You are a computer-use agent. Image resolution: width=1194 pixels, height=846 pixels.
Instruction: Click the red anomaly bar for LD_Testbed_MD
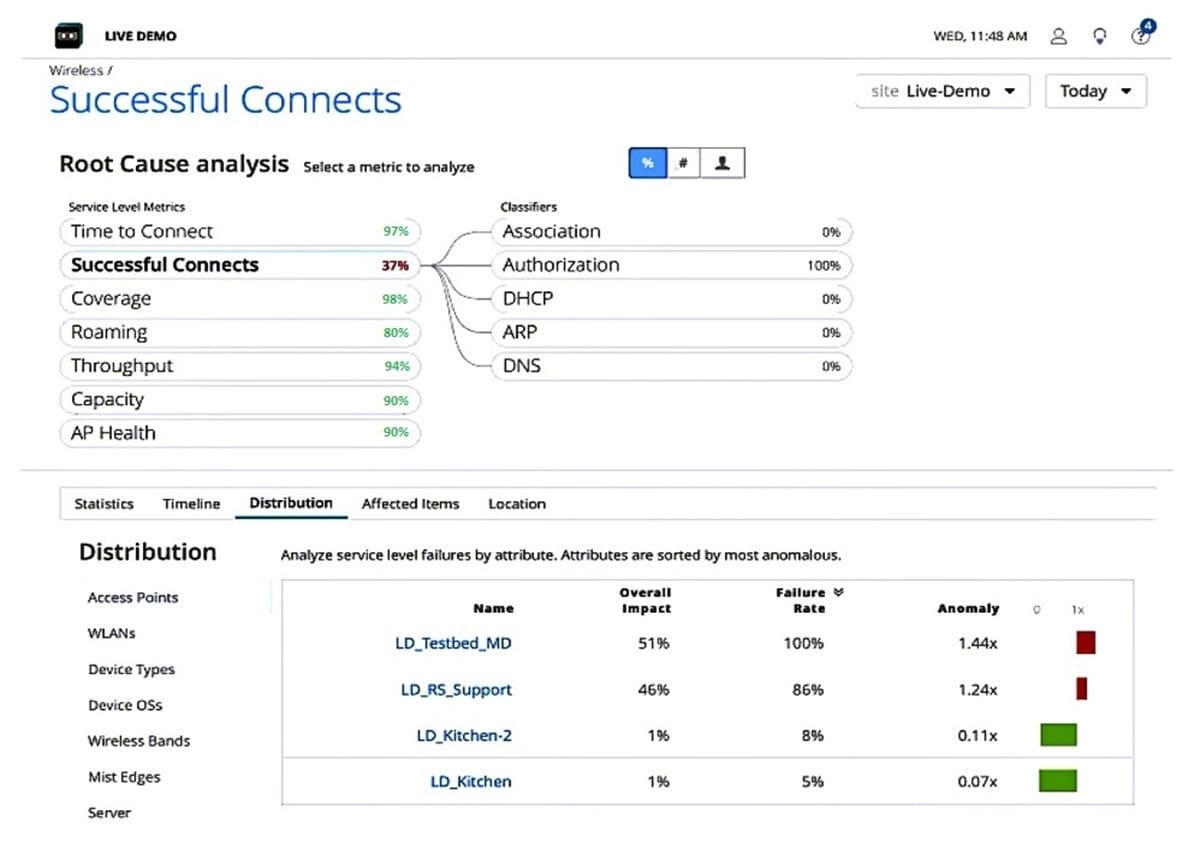[1085, 642]
